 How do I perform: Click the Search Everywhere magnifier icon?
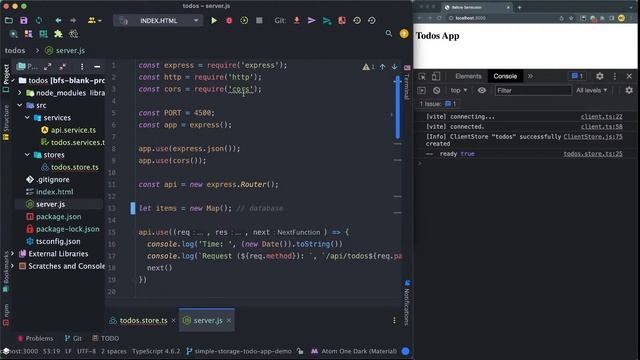click(389, 34)
